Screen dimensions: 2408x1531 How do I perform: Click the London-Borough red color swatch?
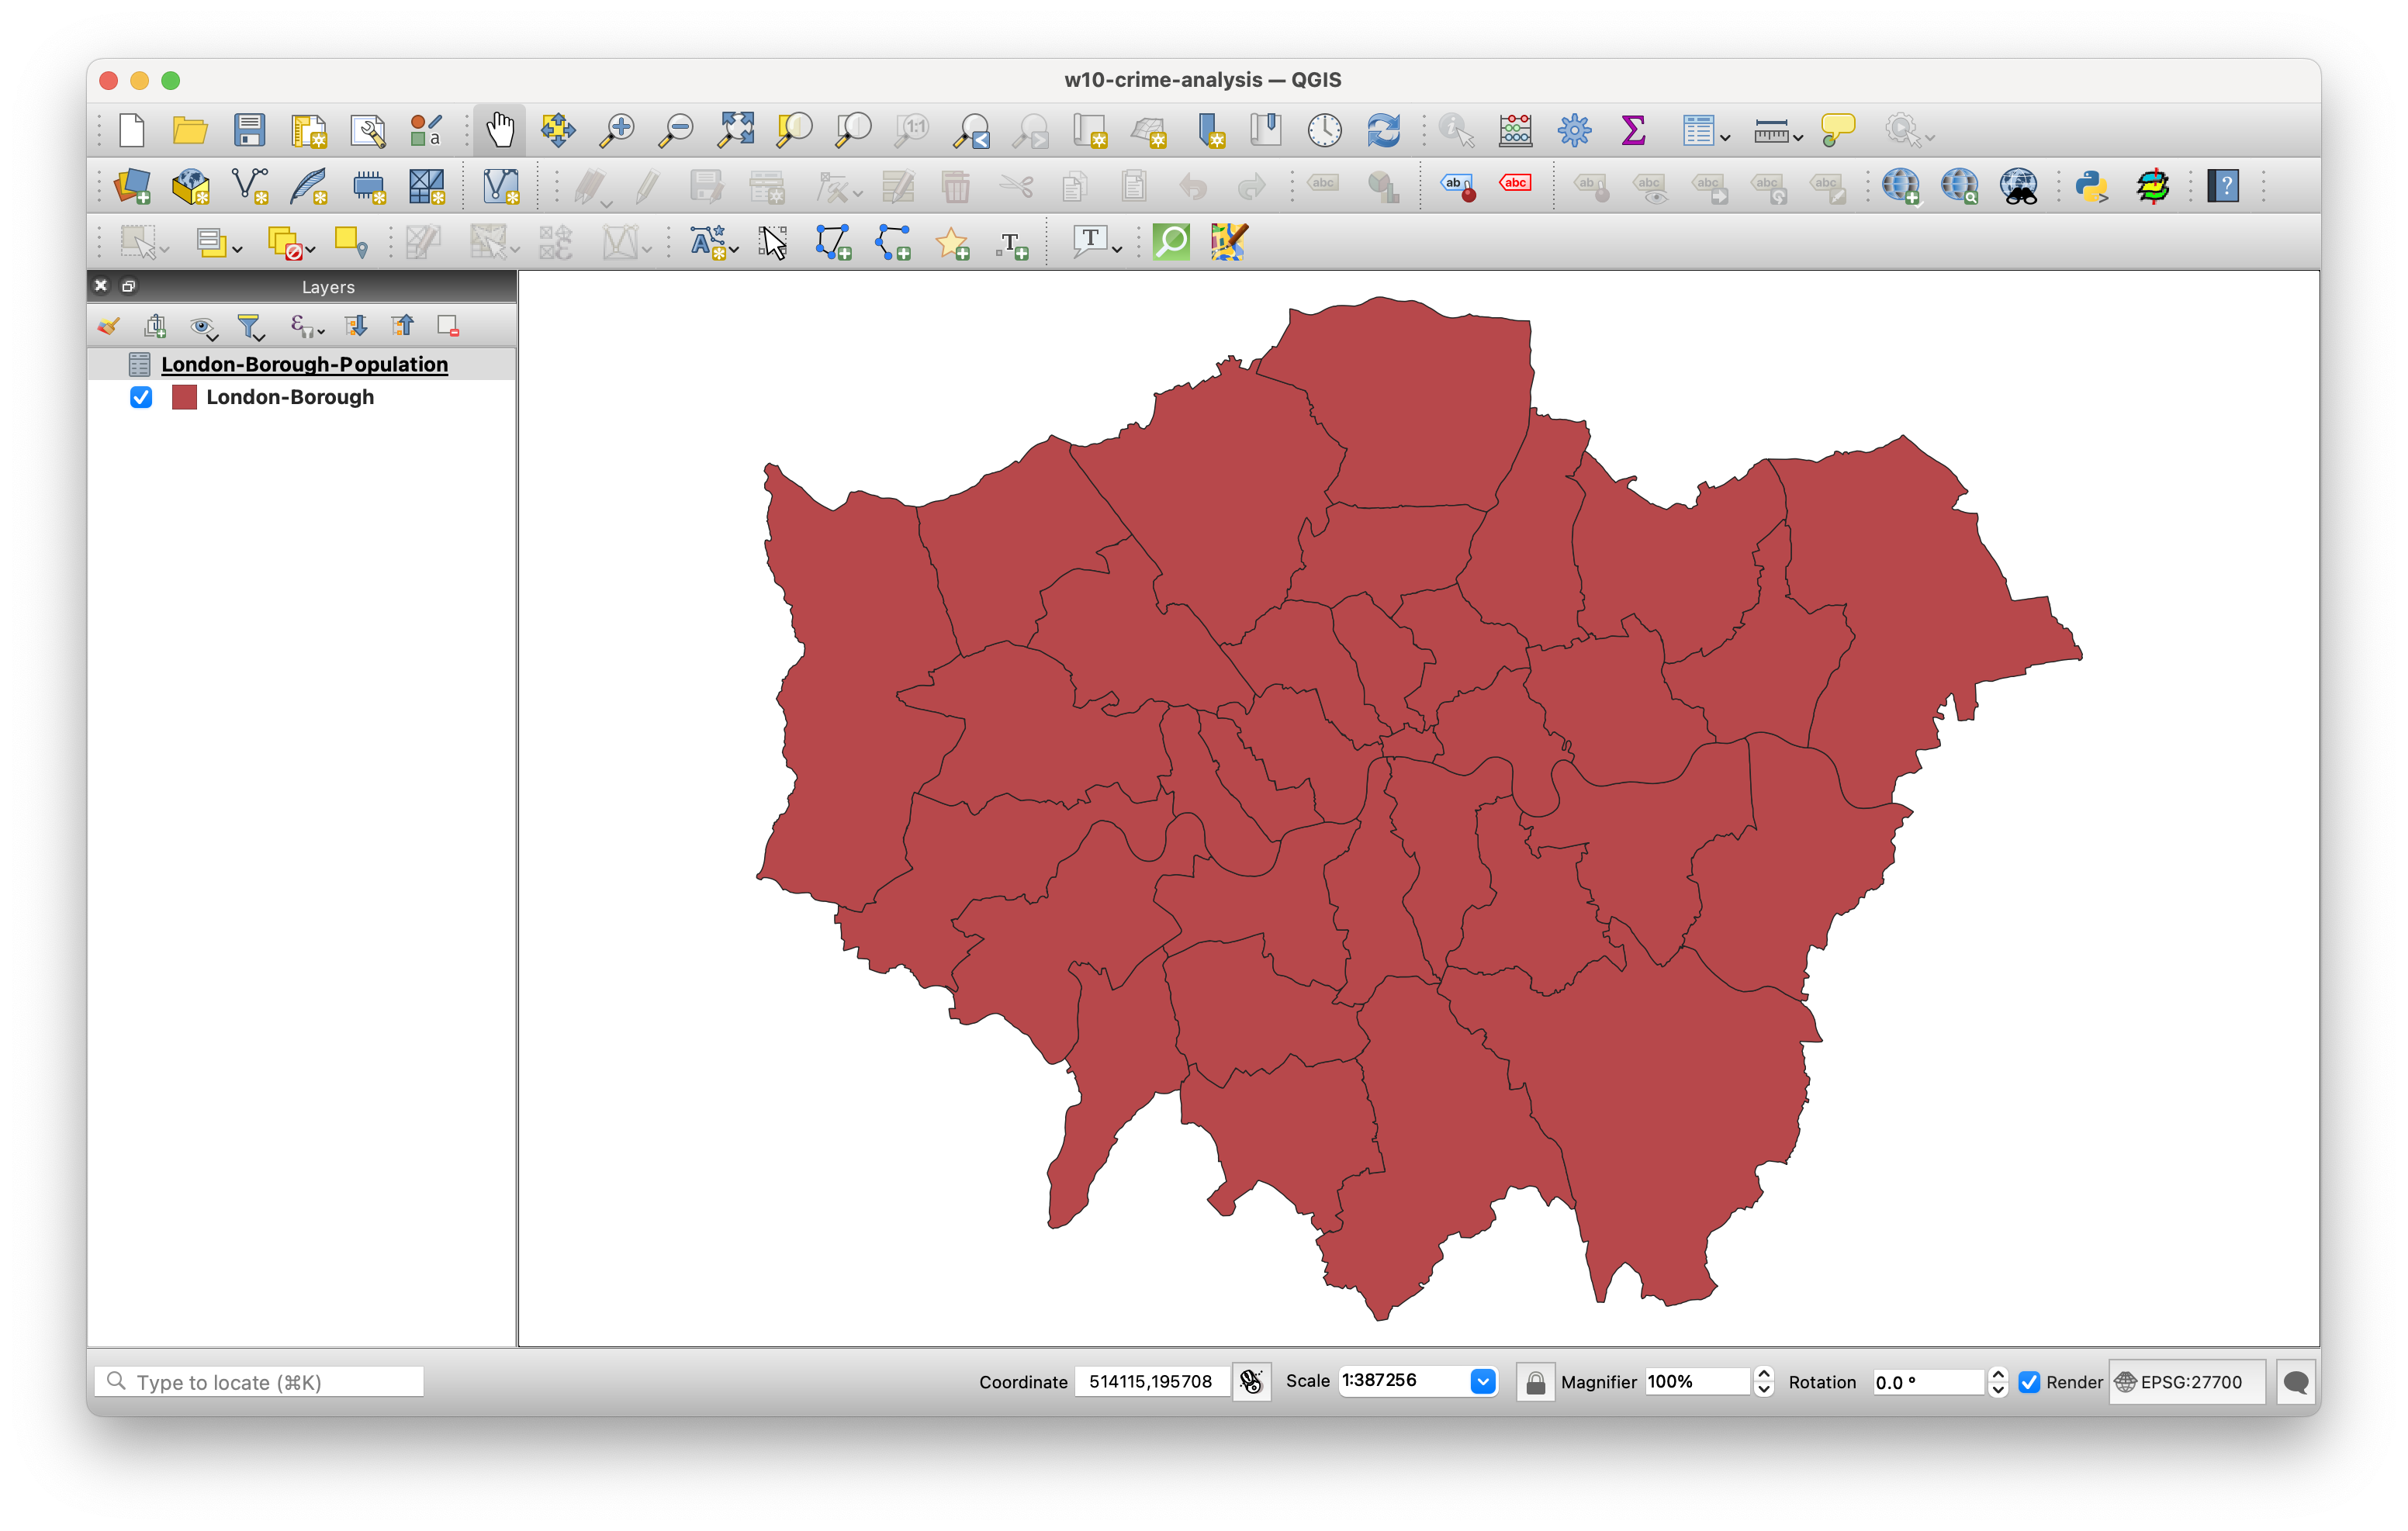184,397
